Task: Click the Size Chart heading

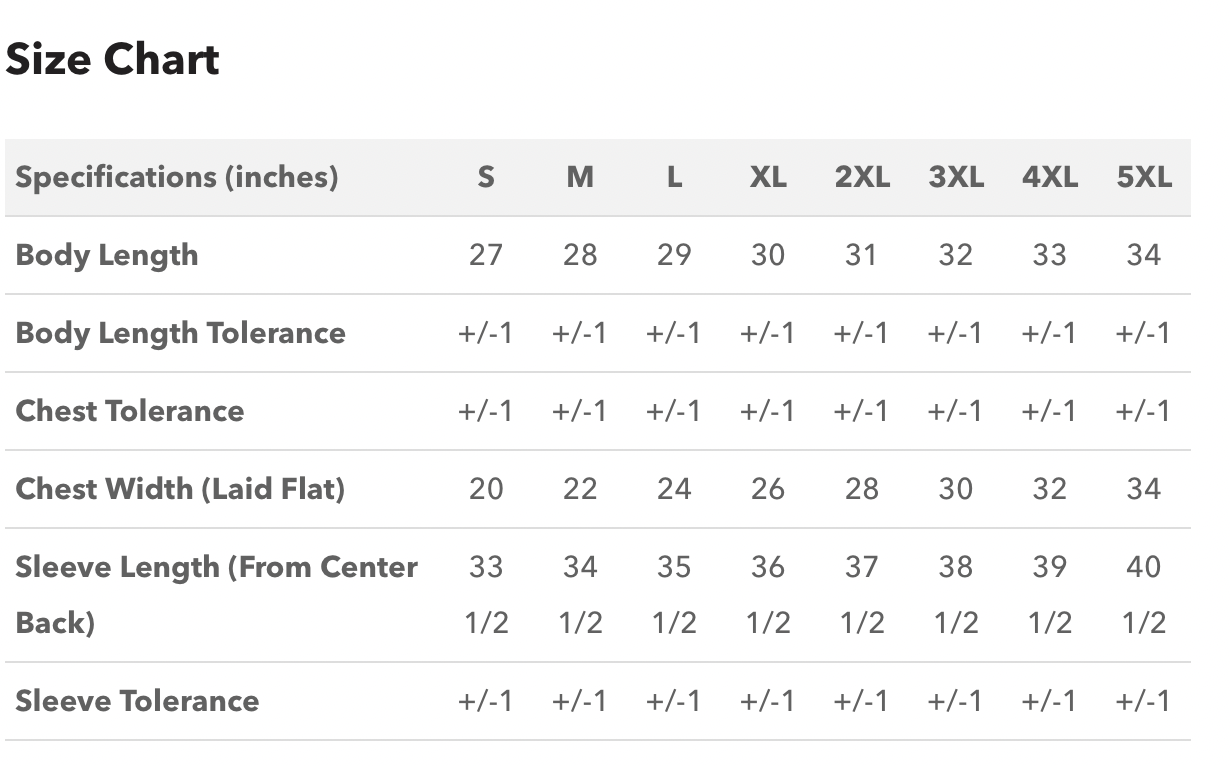Action: [x=112, y=60]
